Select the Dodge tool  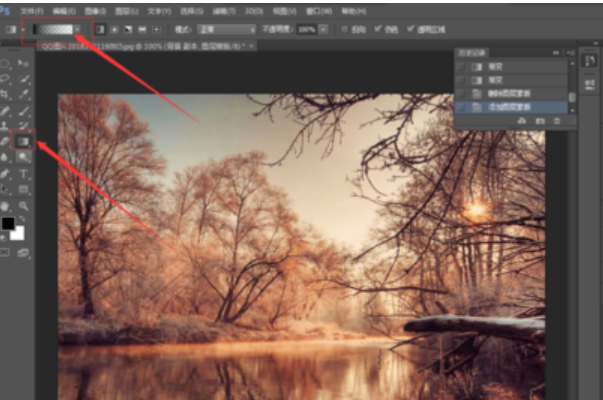point(23,157)
